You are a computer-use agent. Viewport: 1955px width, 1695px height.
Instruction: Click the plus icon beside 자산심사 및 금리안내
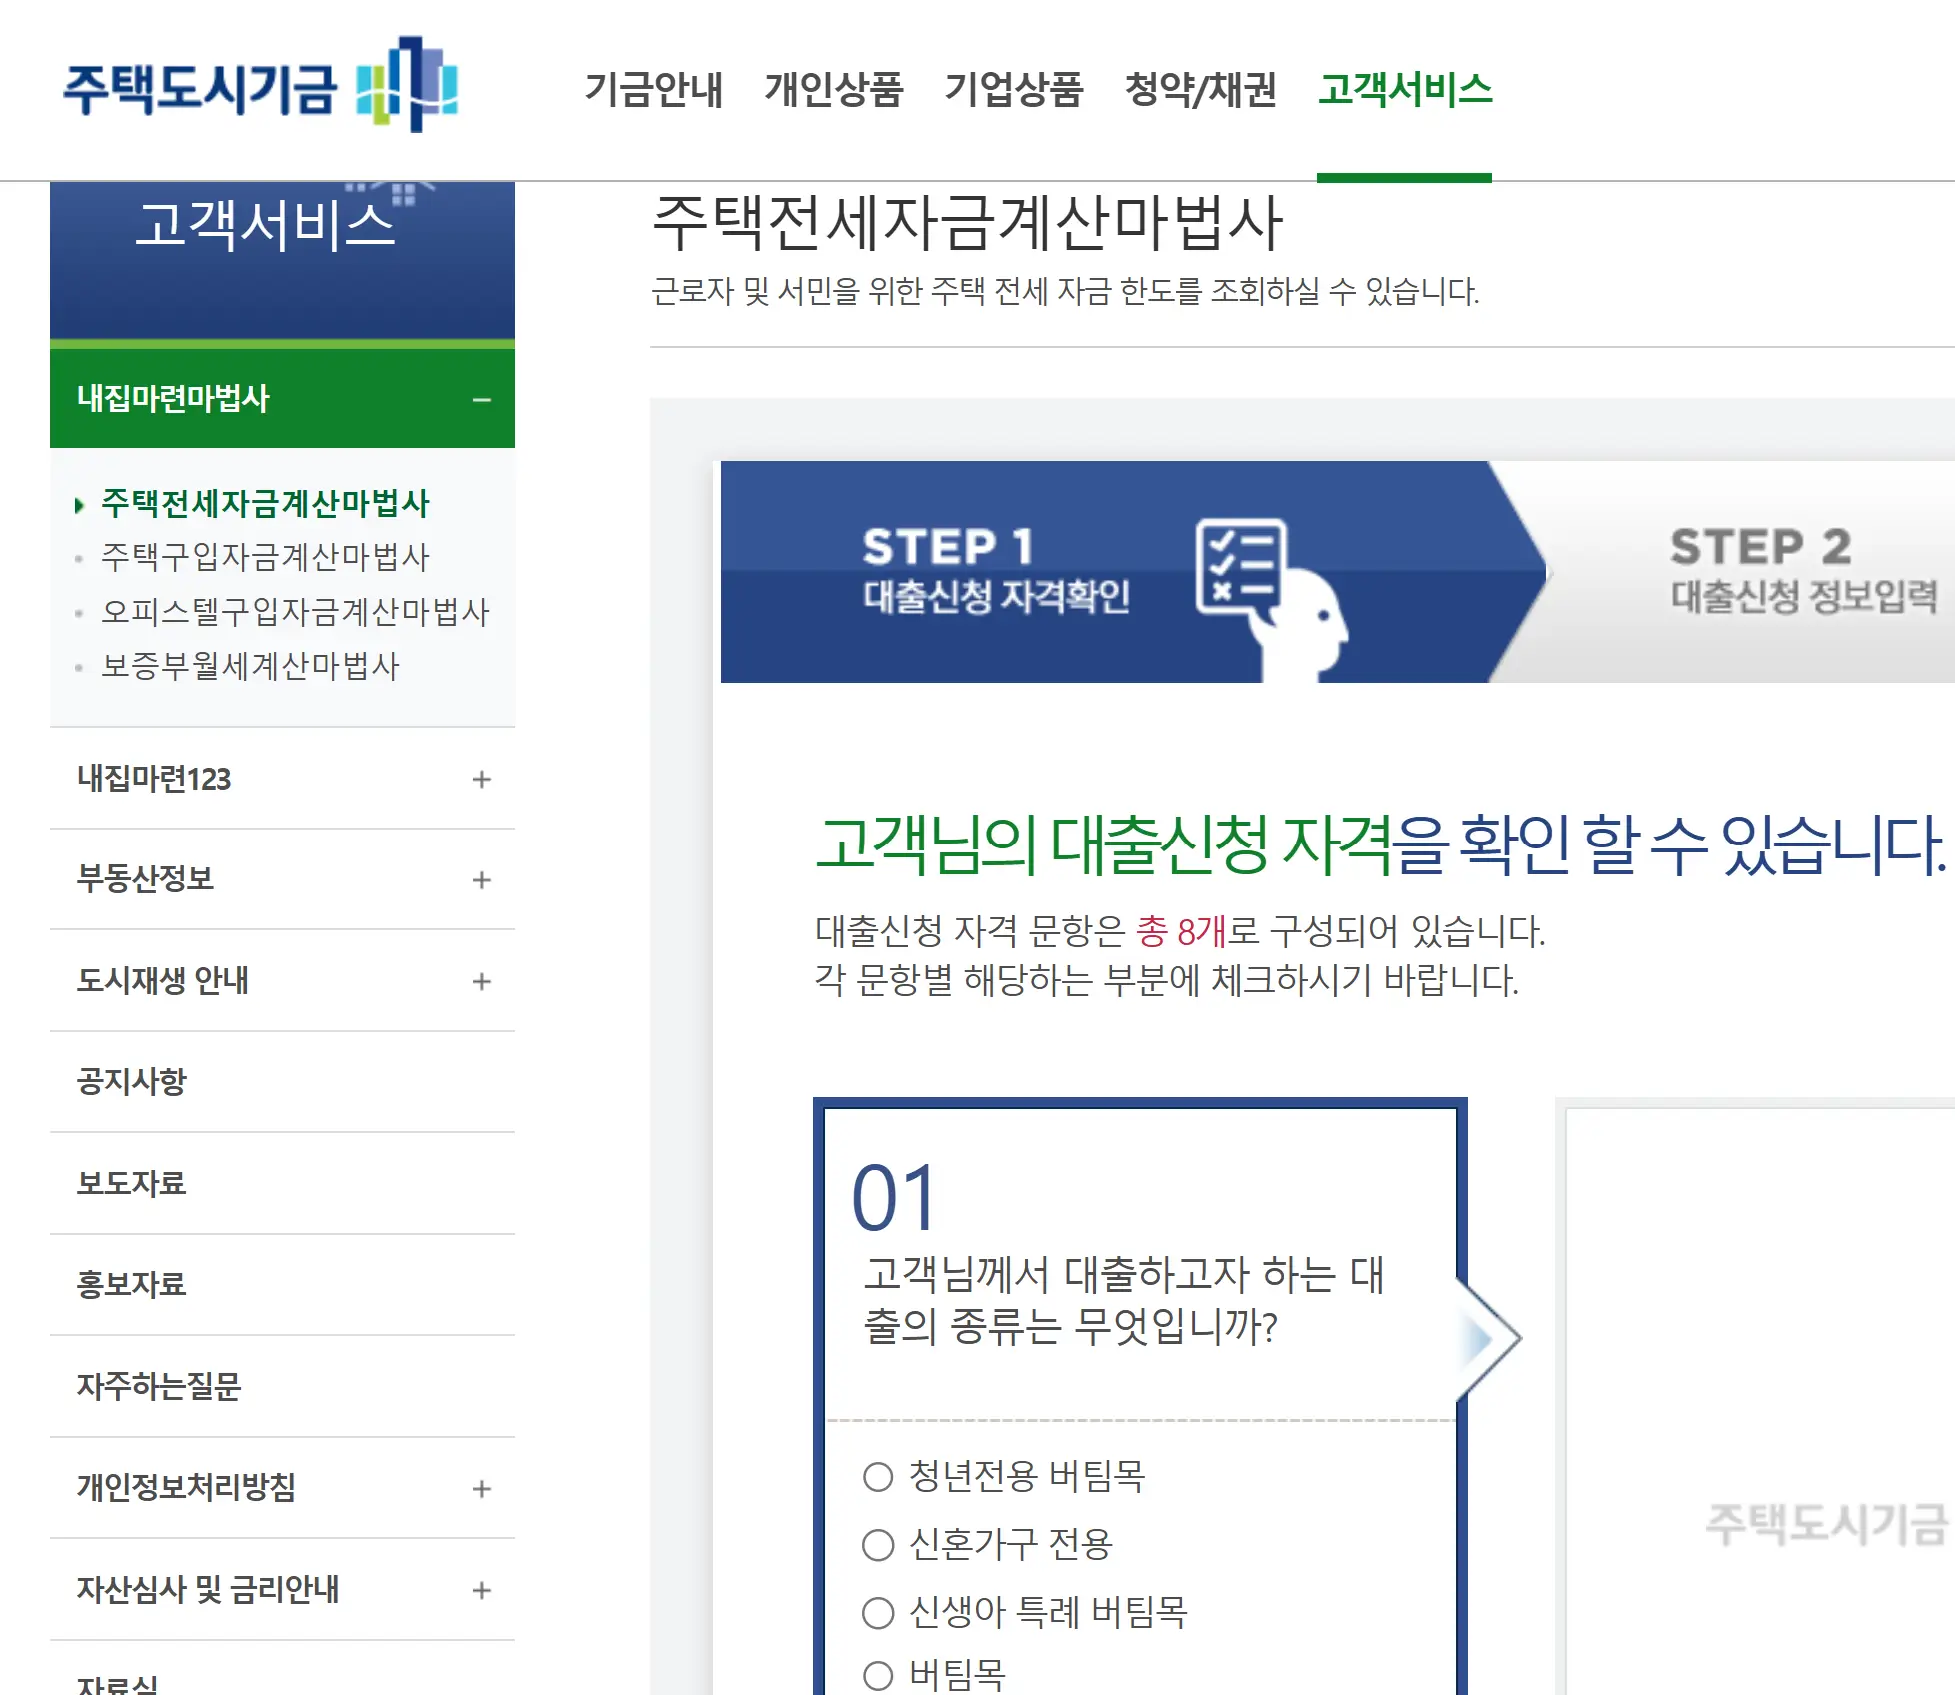482,1590
